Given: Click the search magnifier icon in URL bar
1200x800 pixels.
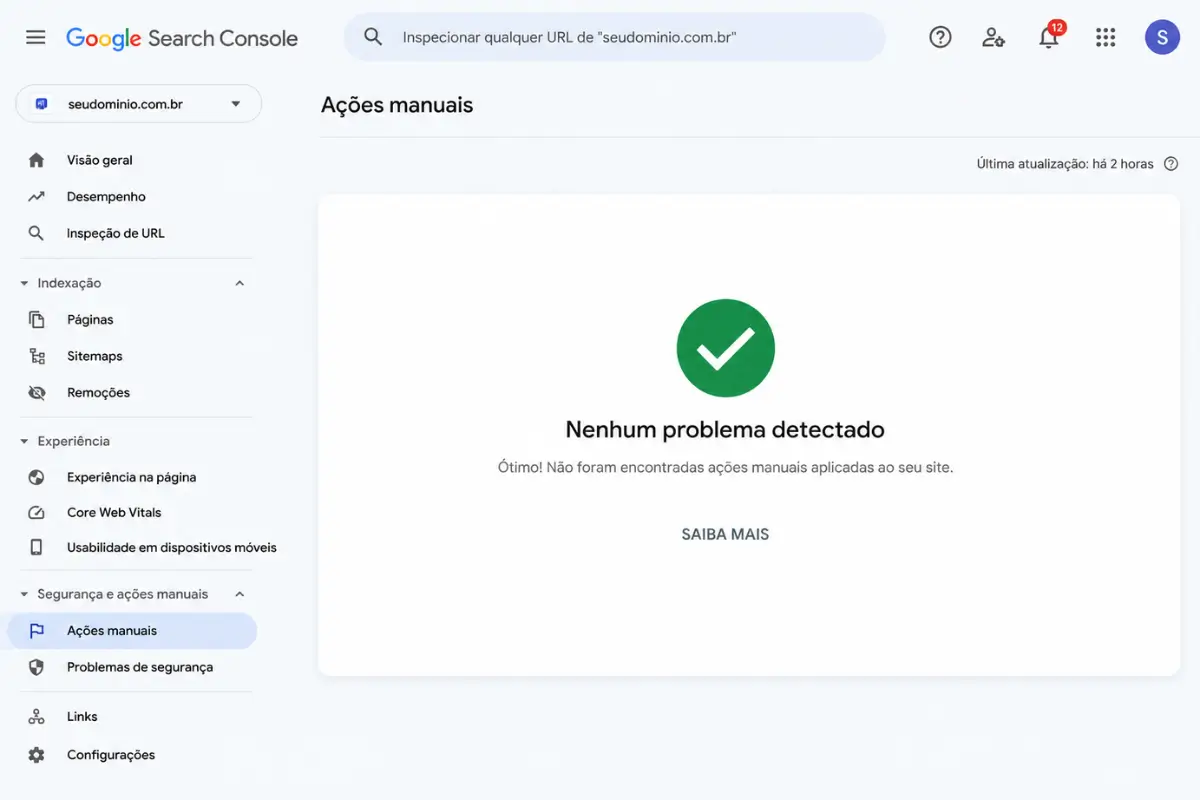Looking at the screenshot, I should (x=373, y=37).
